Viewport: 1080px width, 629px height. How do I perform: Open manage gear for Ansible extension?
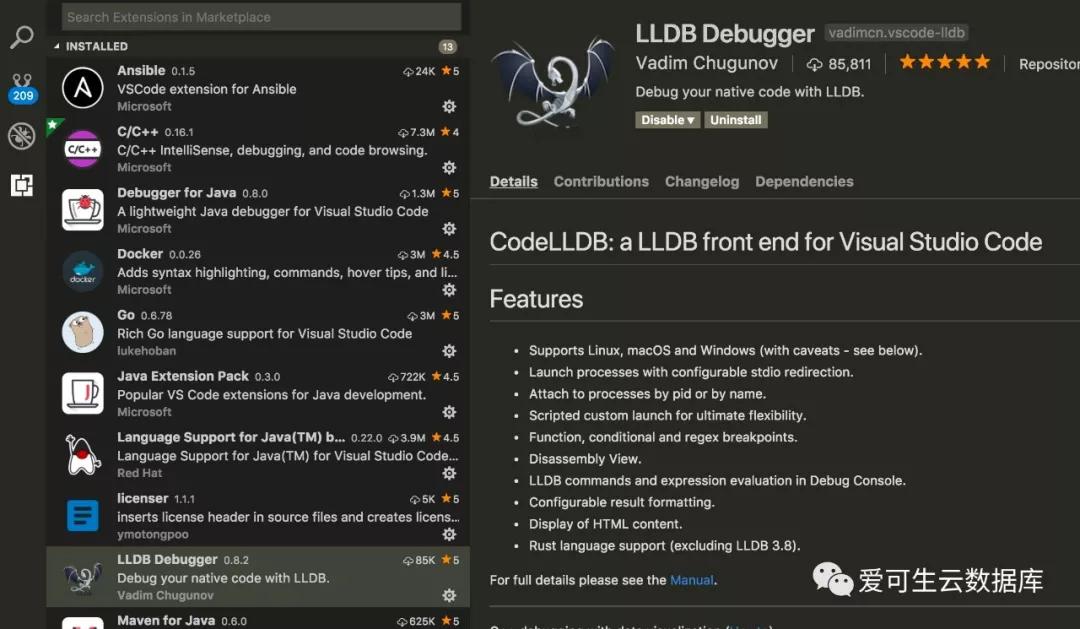(449, 106)
